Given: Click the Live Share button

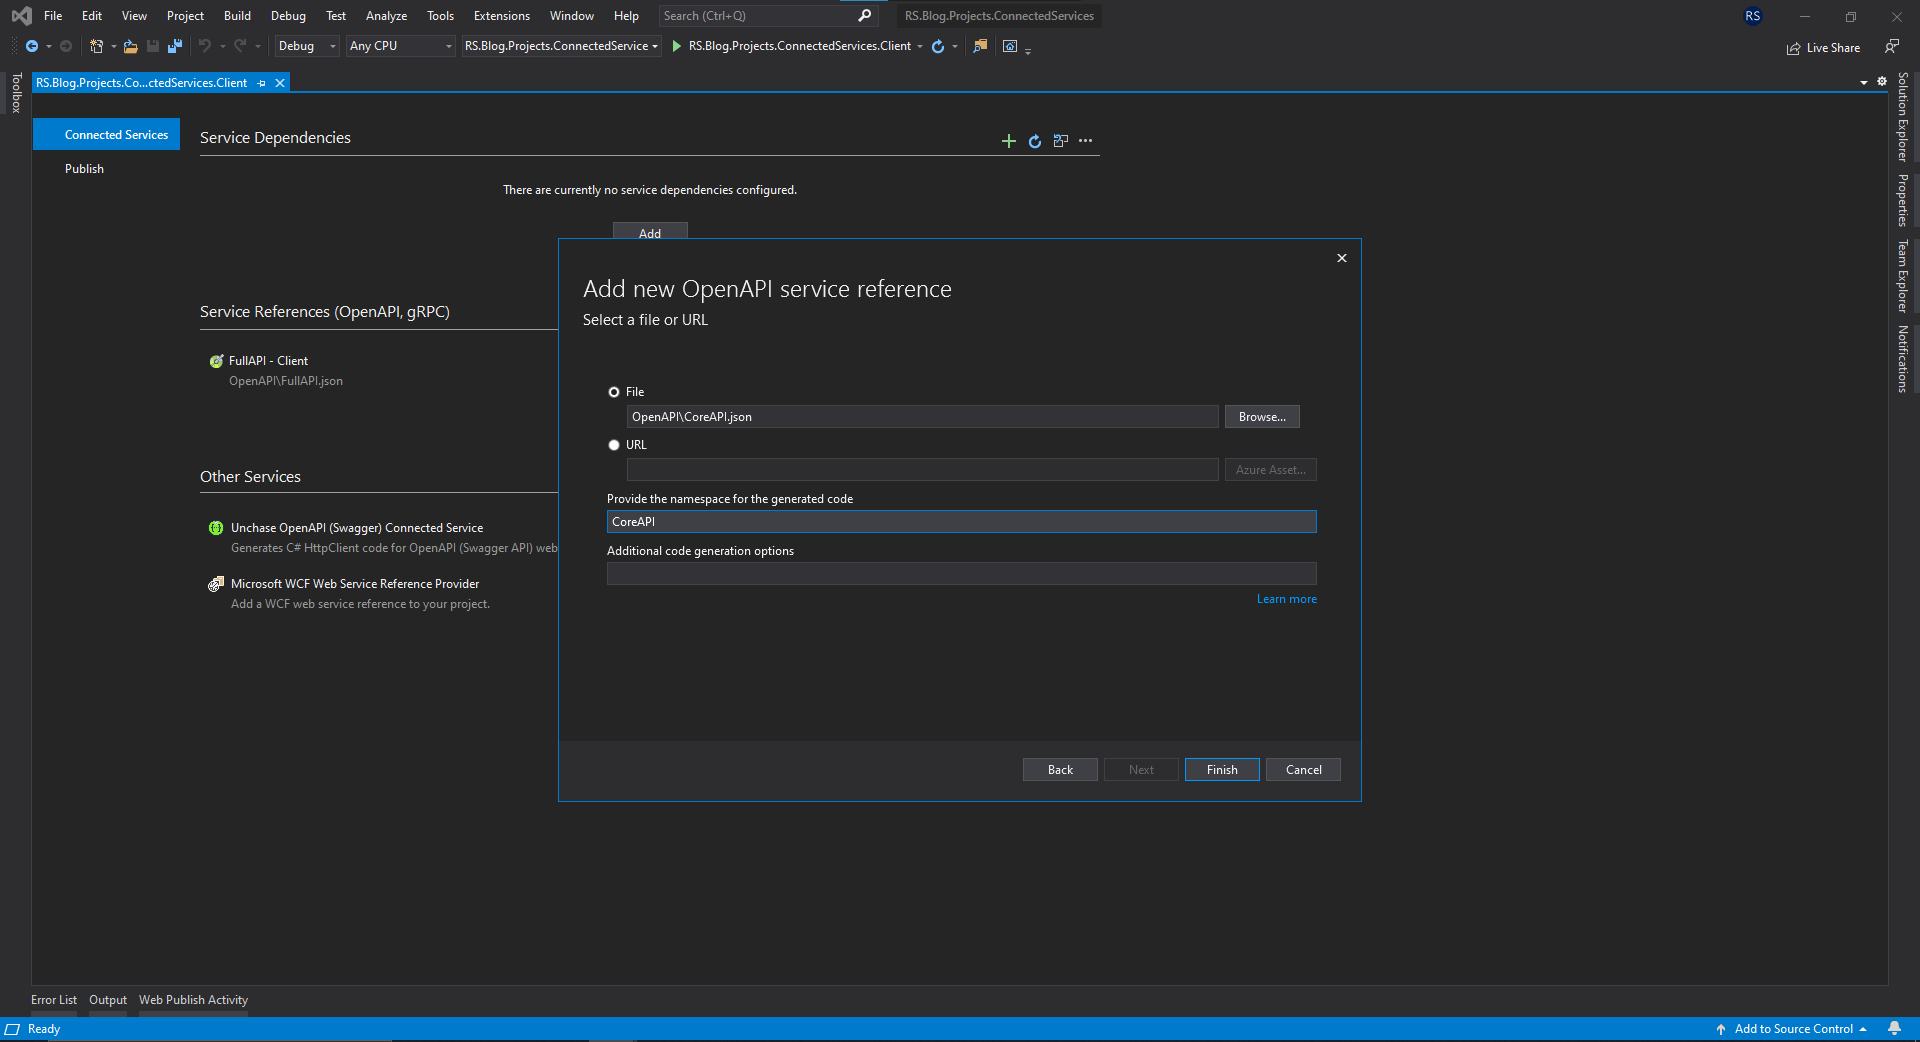Looking at the screenshot, I should pos(1823,47).
